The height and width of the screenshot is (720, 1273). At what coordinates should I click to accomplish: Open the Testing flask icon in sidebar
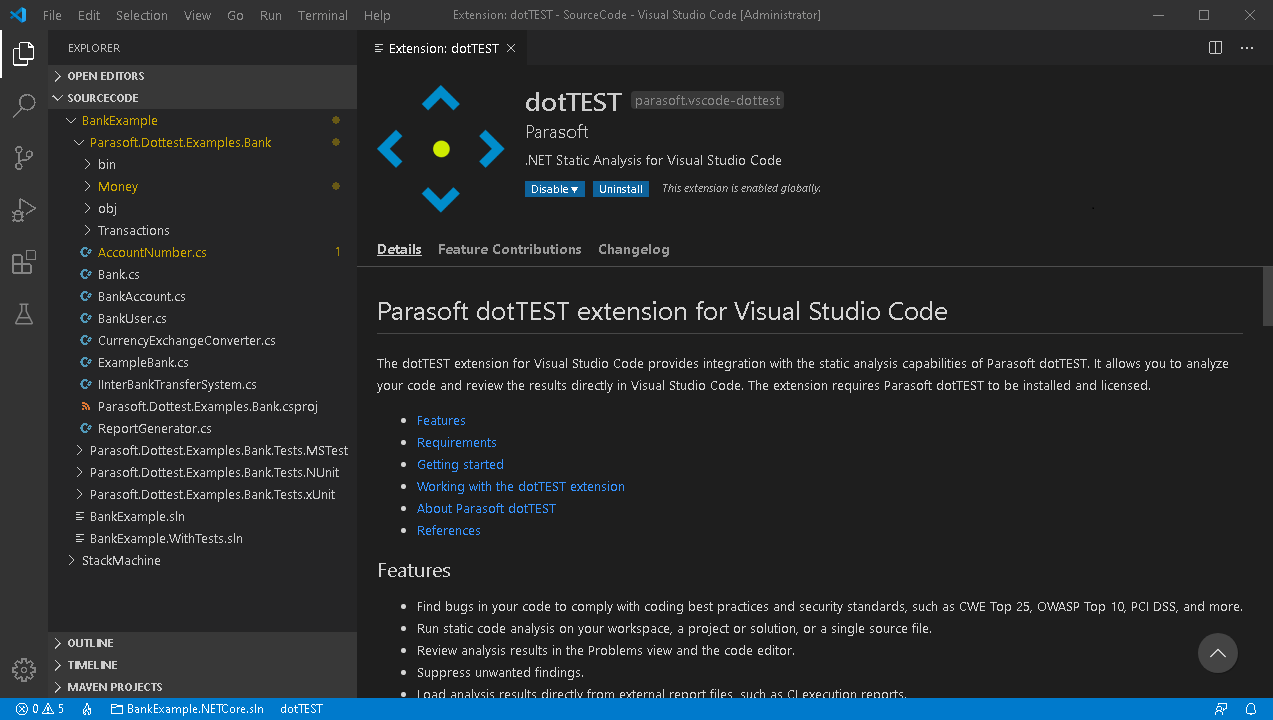click(x=23, y=313)
